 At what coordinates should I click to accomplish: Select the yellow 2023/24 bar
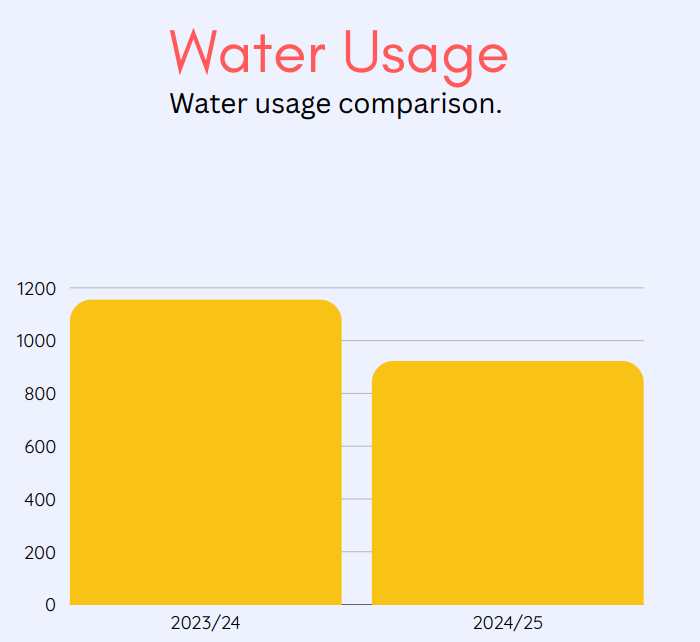[x=205, y=452]
